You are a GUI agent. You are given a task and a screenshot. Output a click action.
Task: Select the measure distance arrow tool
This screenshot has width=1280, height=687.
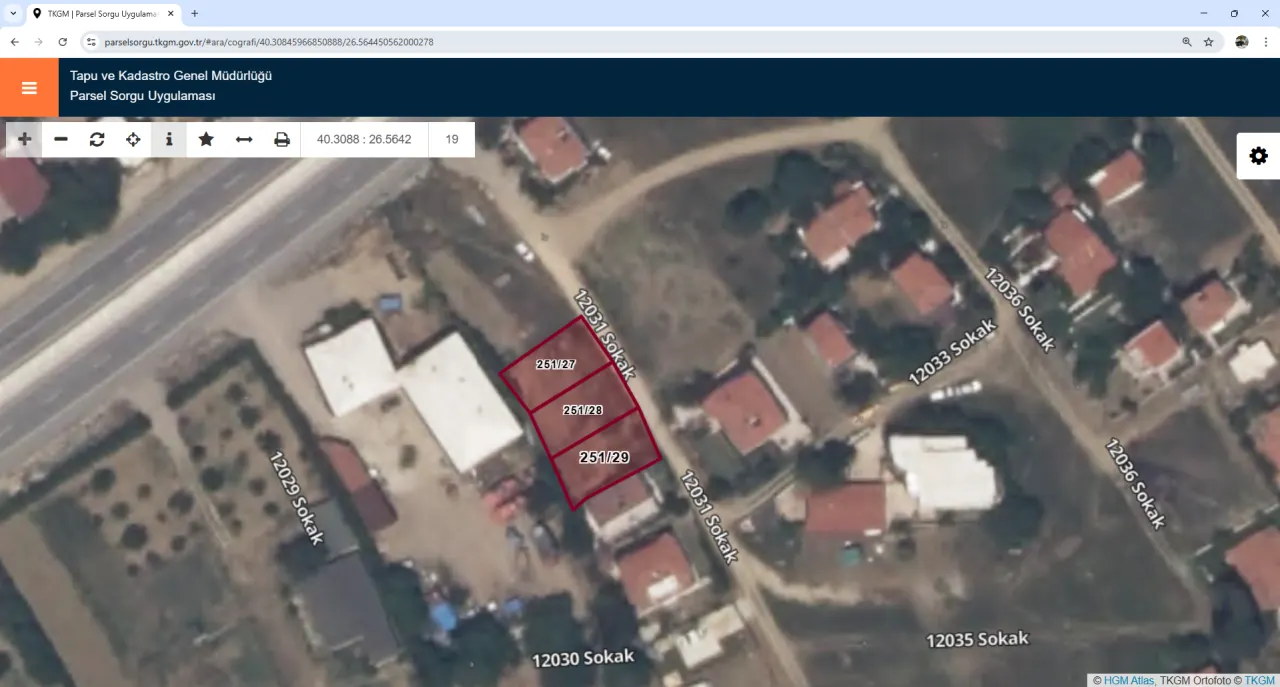coord(244,139)
